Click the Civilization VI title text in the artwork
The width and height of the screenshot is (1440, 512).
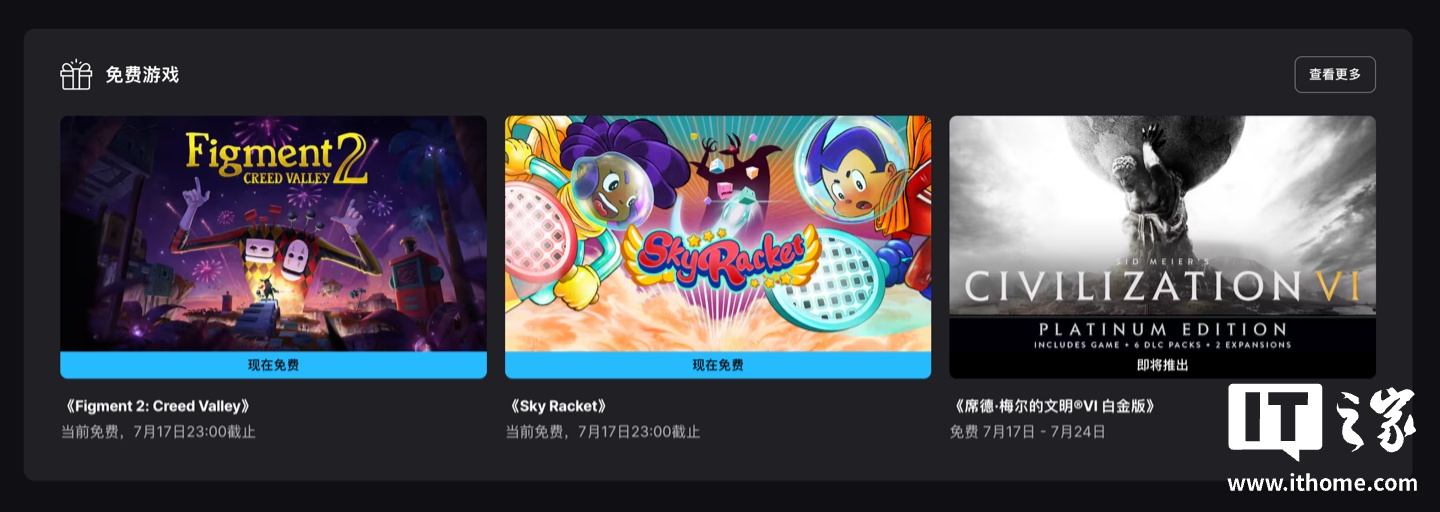(1162, 287)
